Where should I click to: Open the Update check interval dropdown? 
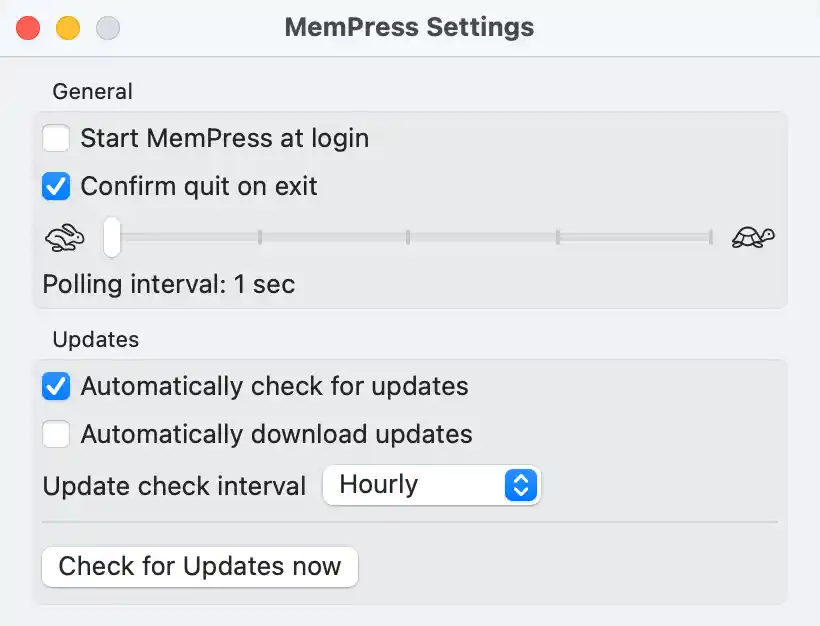pos(431,485)
